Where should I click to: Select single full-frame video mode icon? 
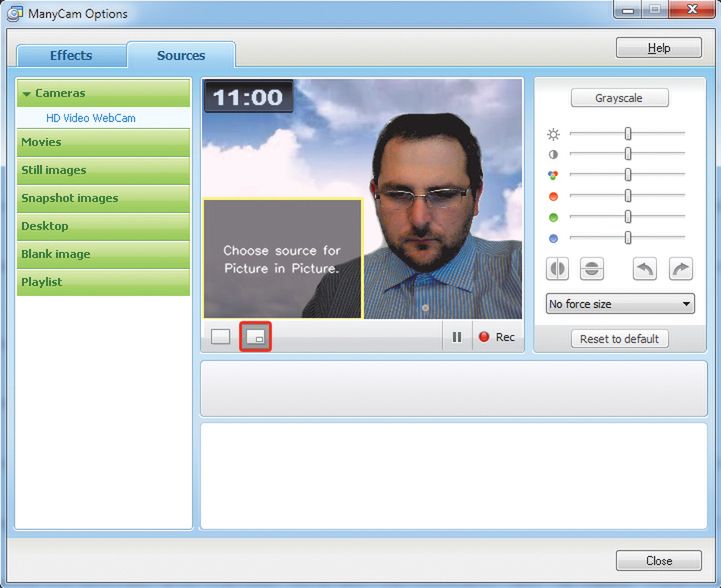220,337
